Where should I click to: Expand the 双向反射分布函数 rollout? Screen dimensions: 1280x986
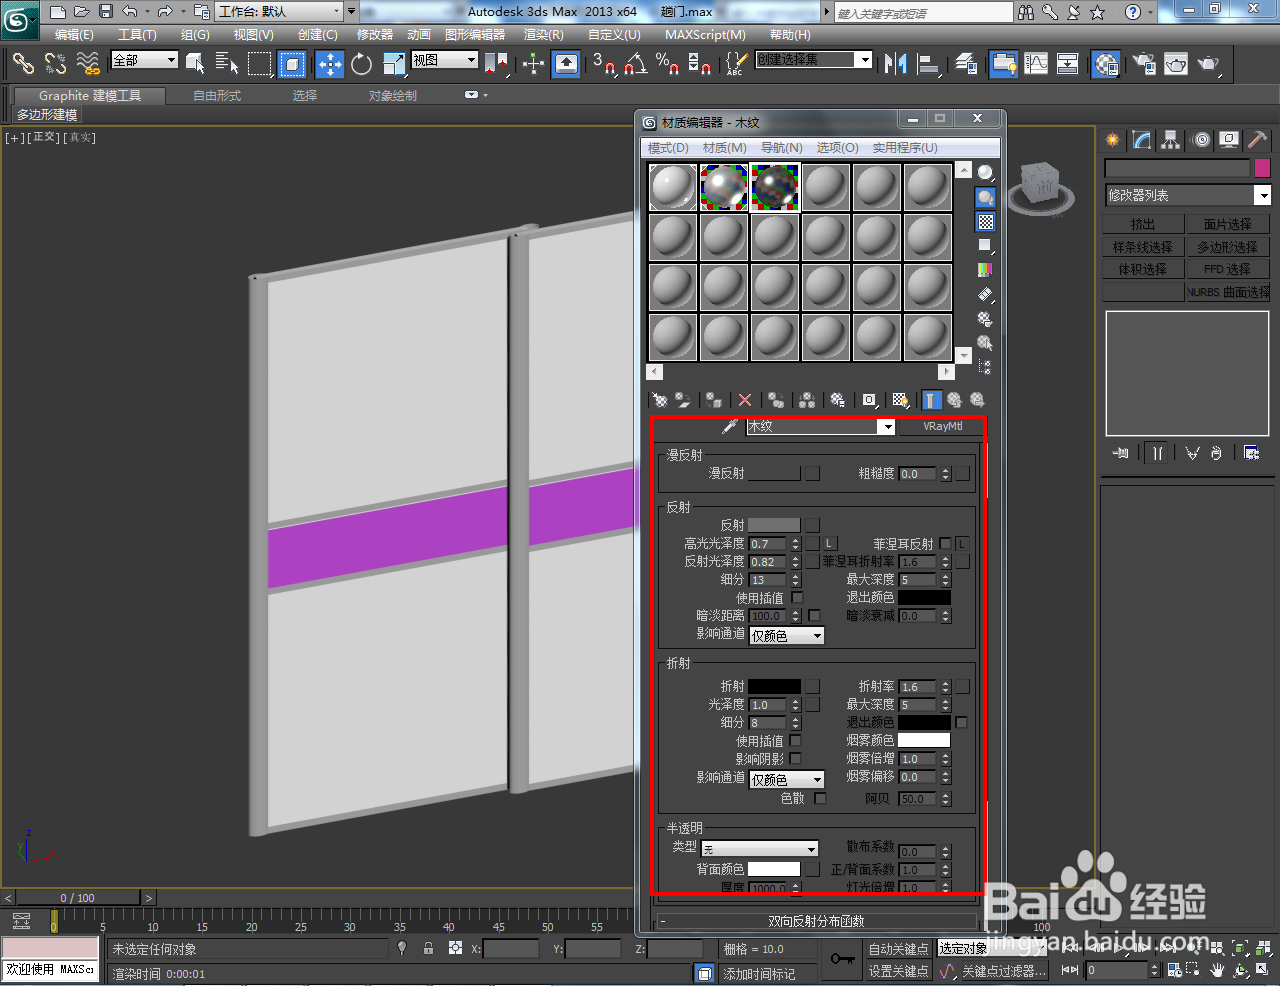tap(816, 921)
